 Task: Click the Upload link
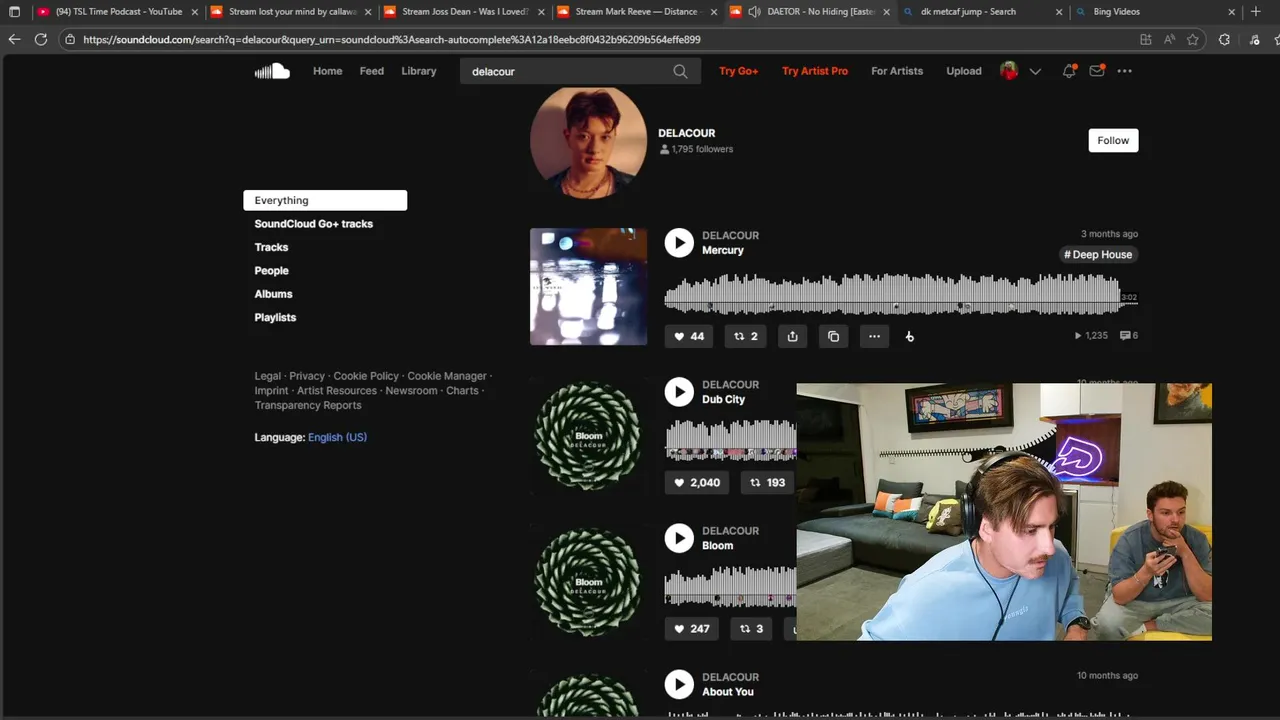964,71
